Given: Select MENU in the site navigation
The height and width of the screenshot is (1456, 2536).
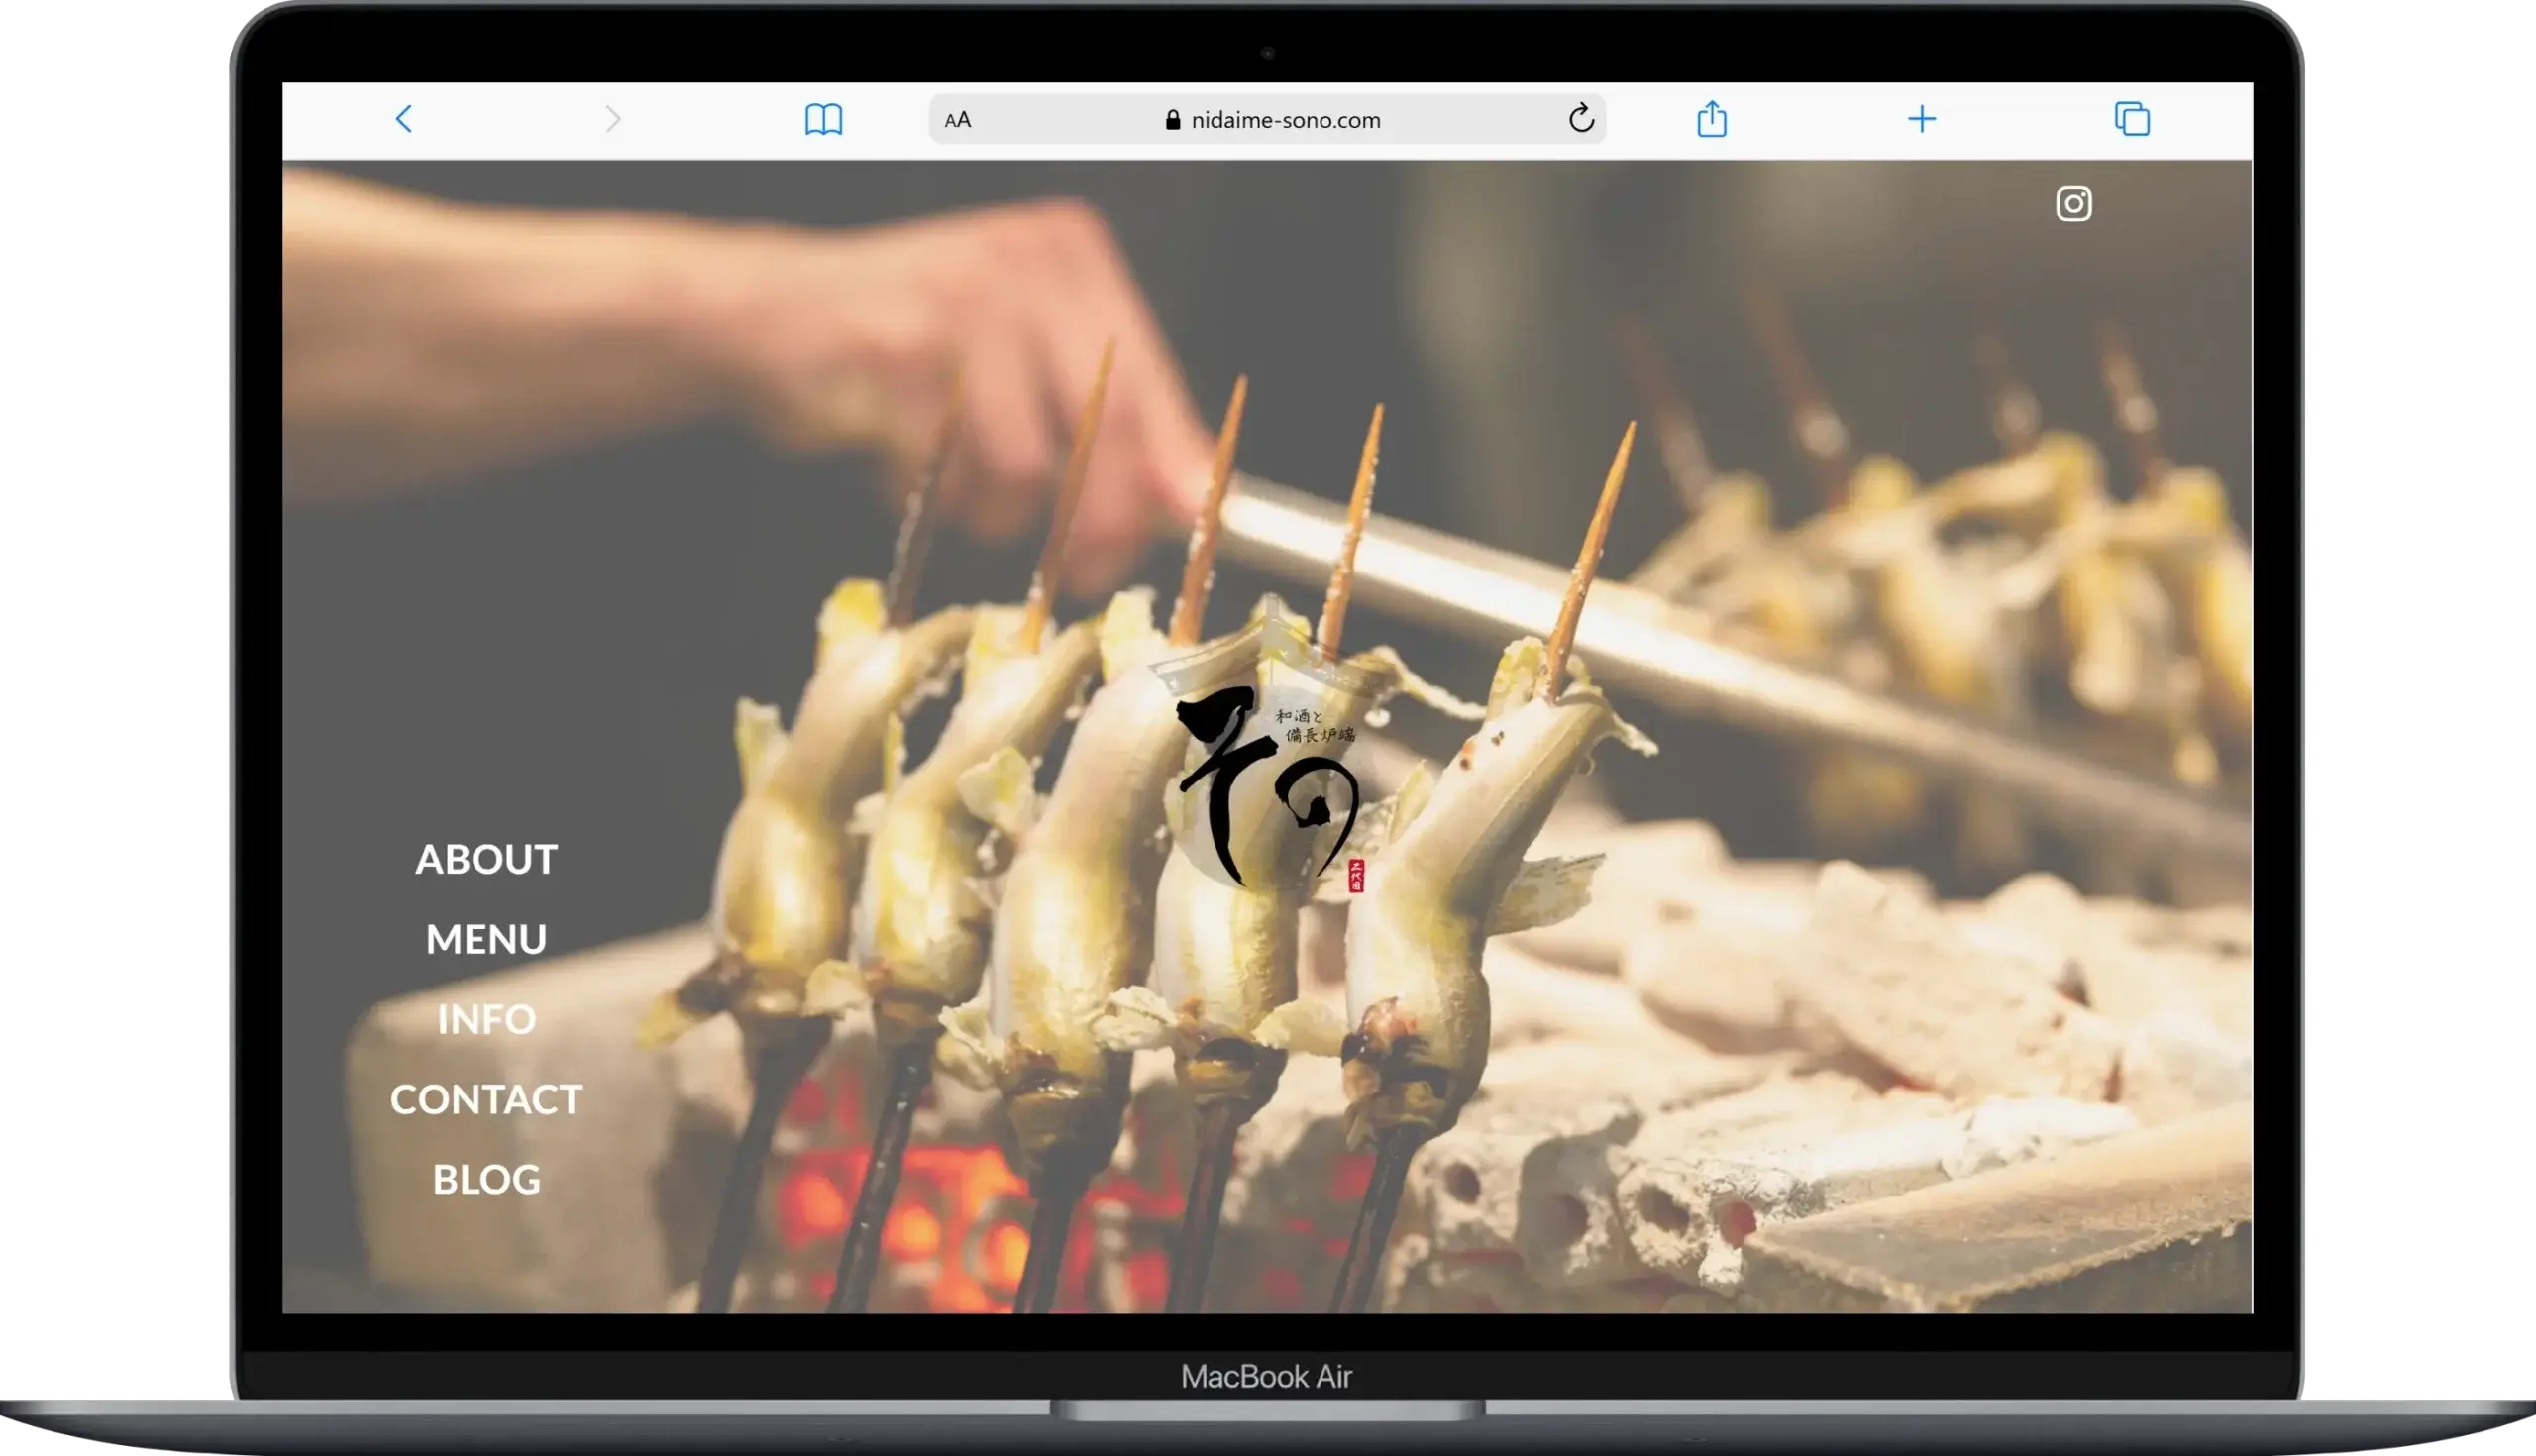Looking at the screenshot, I should (x=486, y=940).
